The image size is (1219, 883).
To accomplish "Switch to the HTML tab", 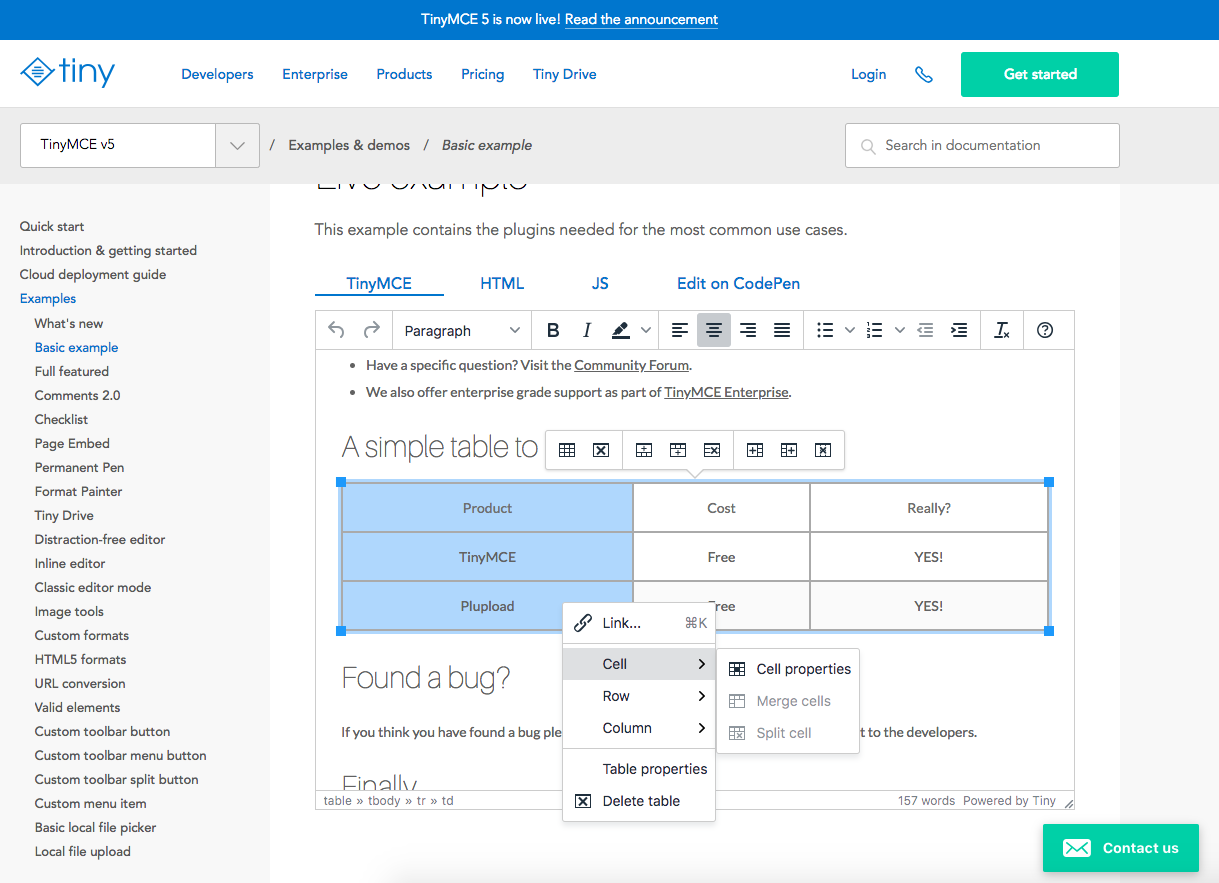I will coord(502,283).
